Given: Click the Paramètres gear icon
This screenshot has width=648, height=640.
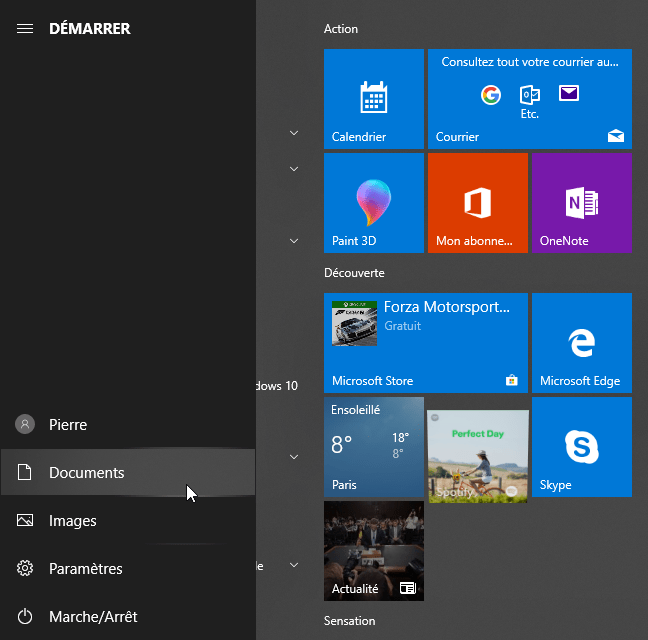Looking at the screenshot, I should point(25,568).
